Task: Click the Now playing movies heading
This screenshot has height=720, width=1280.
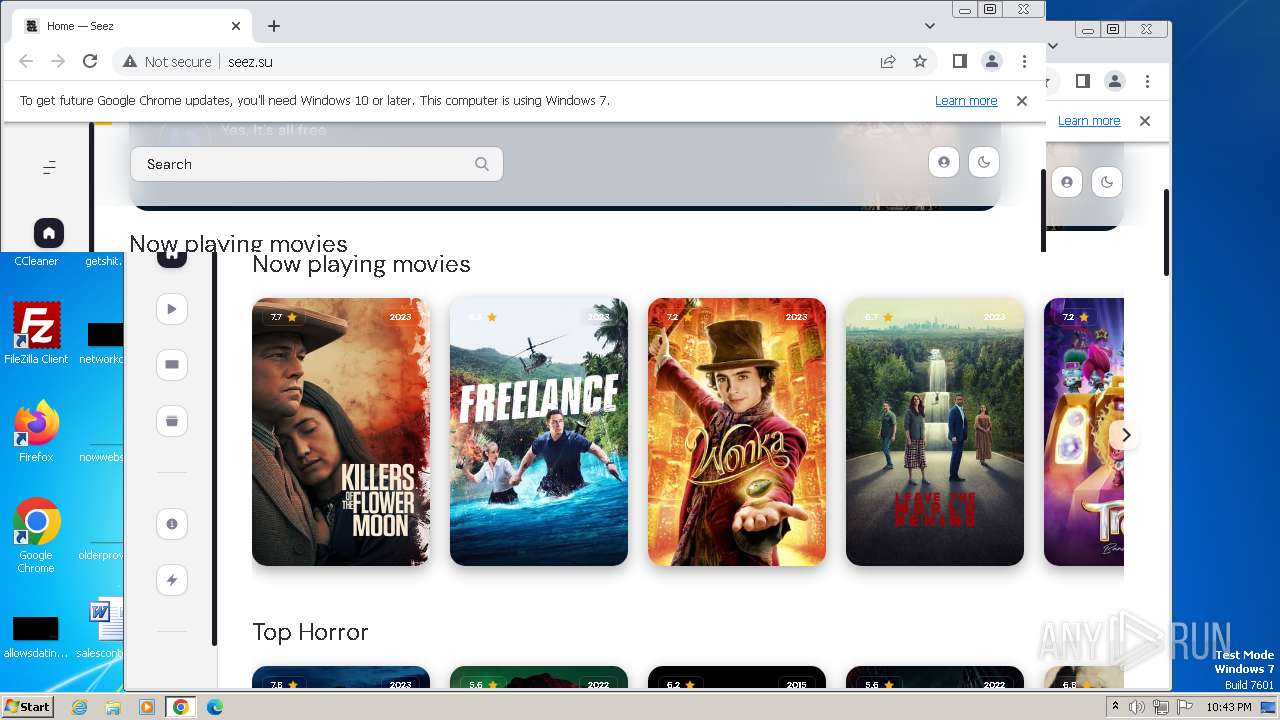Action: pyautogui.click(x=361, y=264)
